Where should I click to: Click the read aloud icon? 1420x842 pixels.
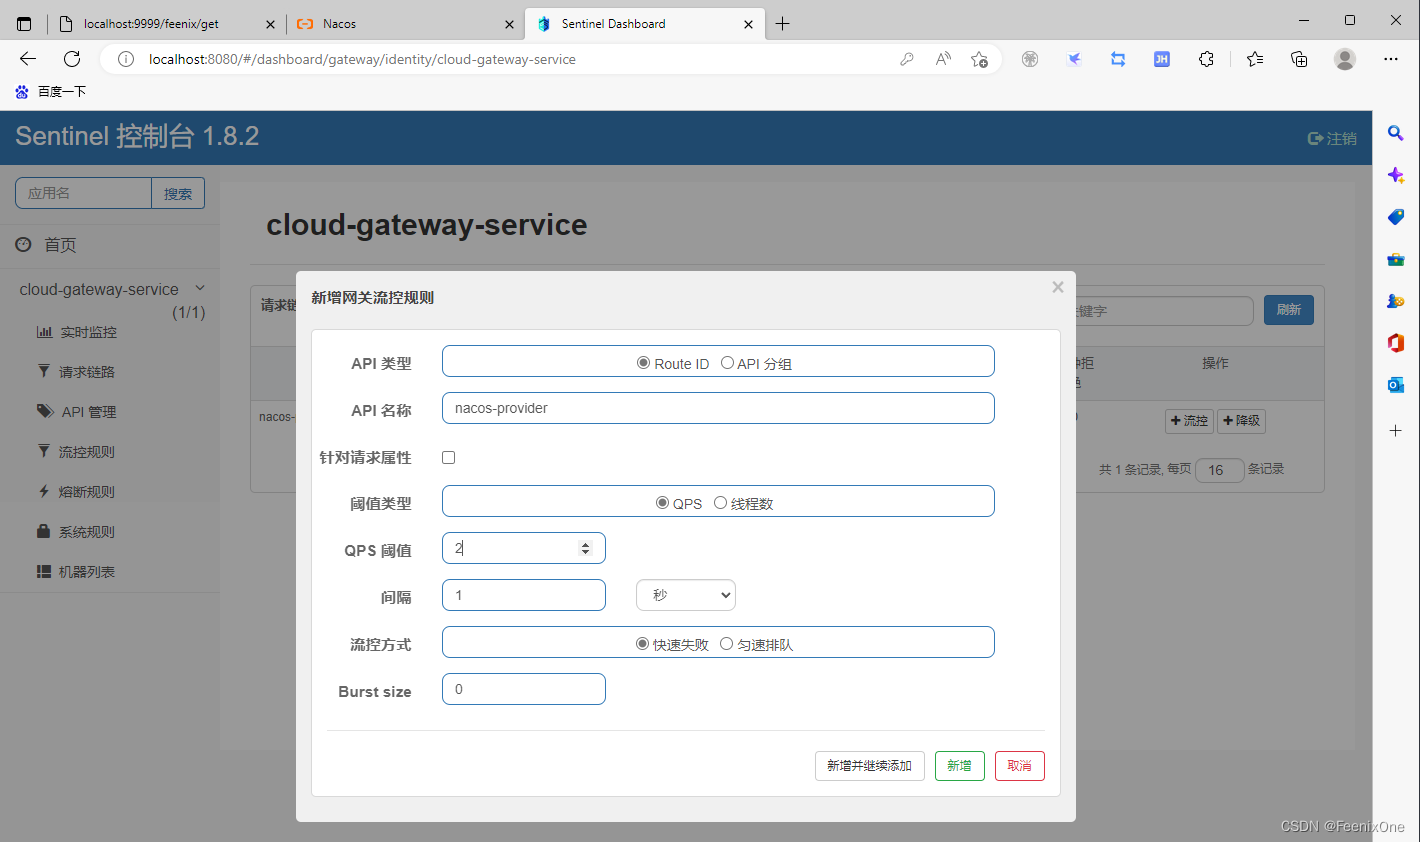pyautogui.click(x=943, y=59)
